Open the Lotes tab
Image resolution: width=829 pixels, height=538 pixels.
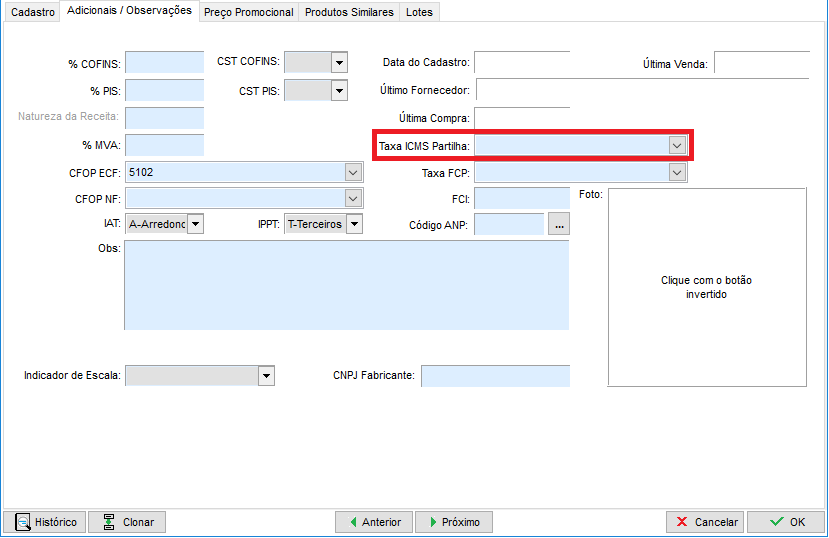(419, 12)
